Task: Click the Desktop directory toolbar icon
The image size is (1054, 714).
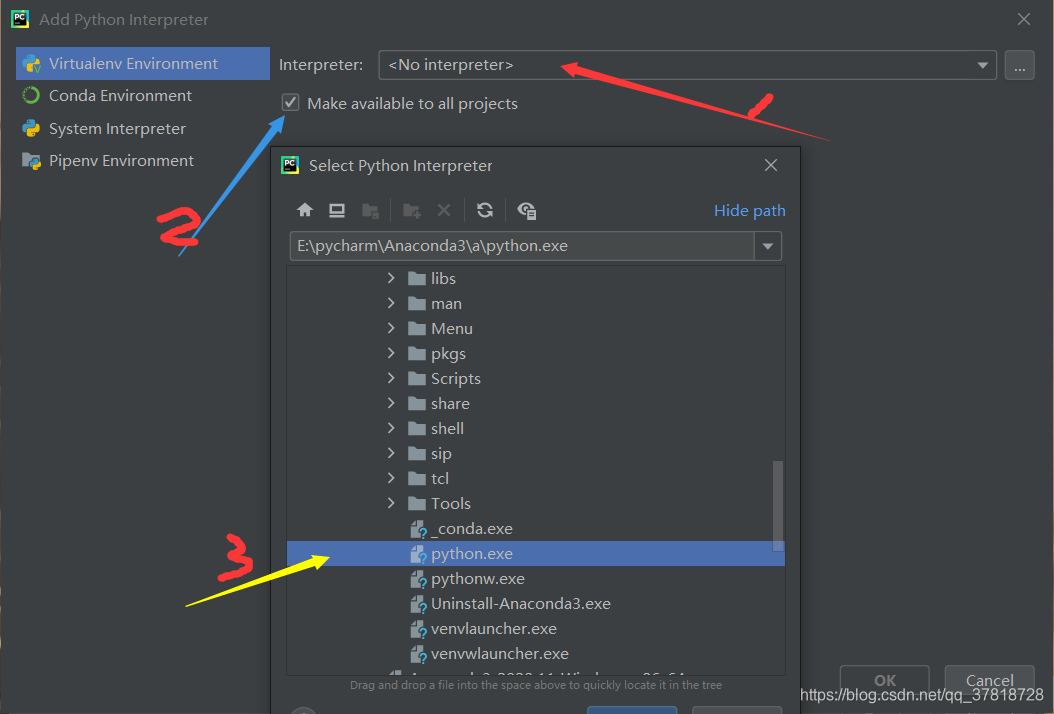Action: point(337,210)
